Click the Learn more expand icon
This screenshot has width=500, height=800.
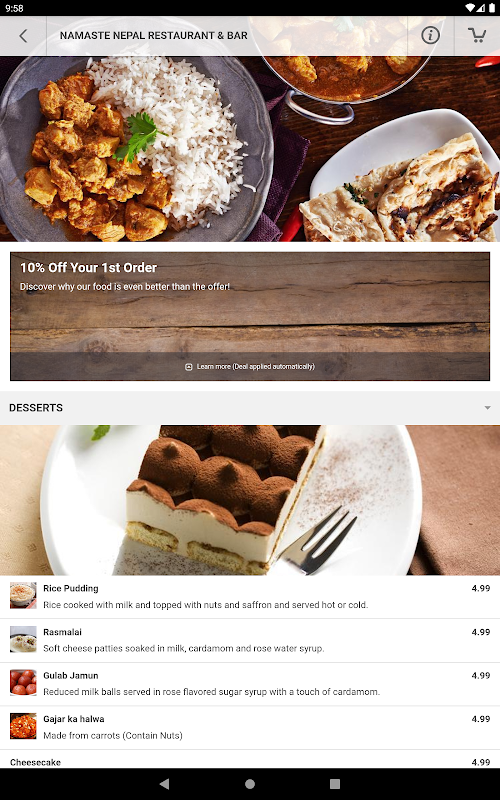click(188, 367)
